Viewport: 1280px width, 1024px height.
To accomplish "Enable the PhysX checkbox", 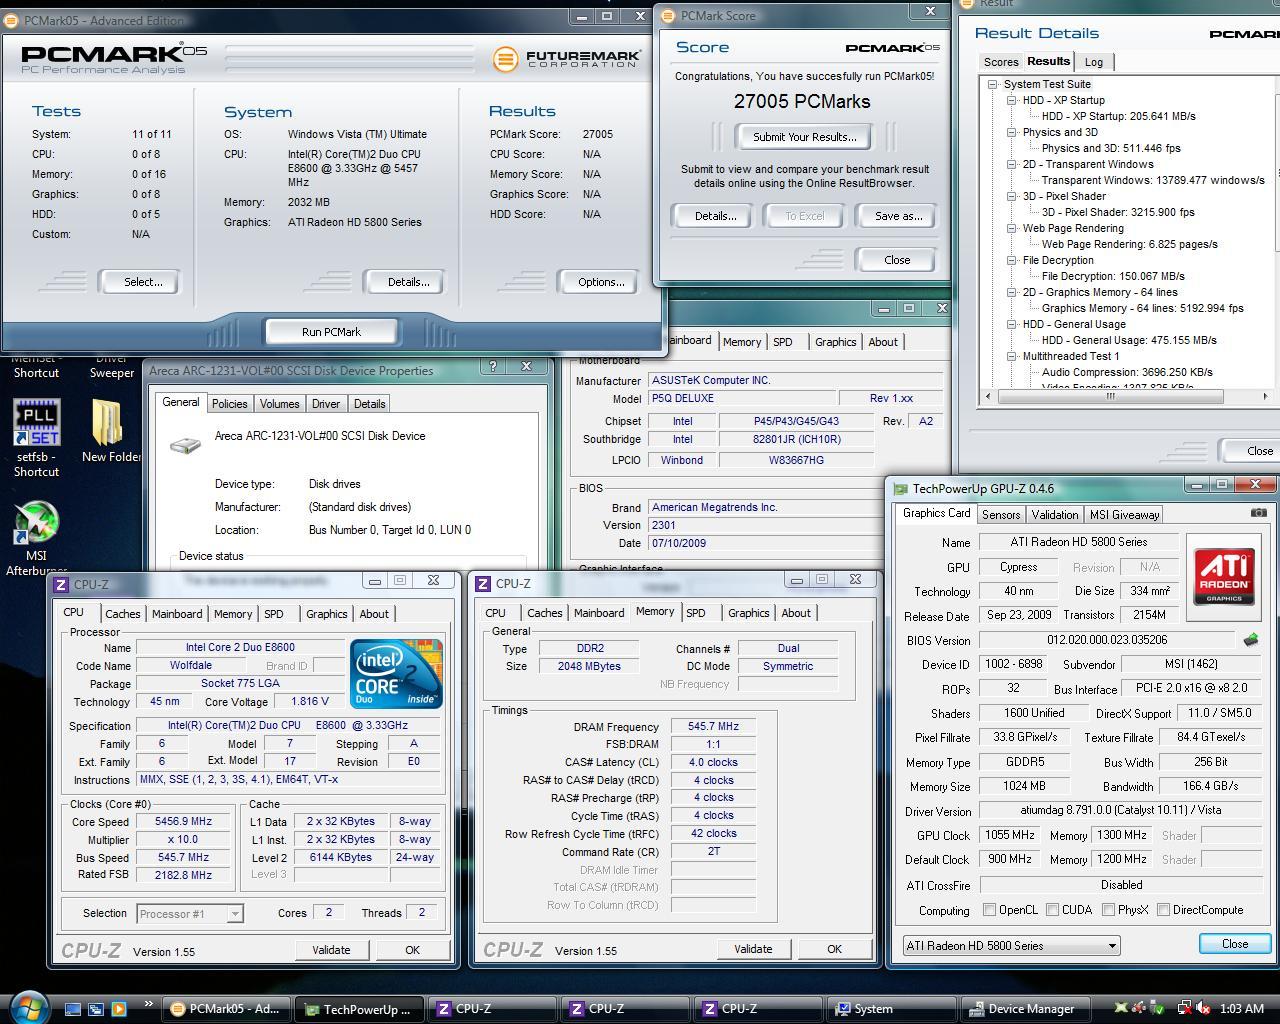I will click(1108, 910).
